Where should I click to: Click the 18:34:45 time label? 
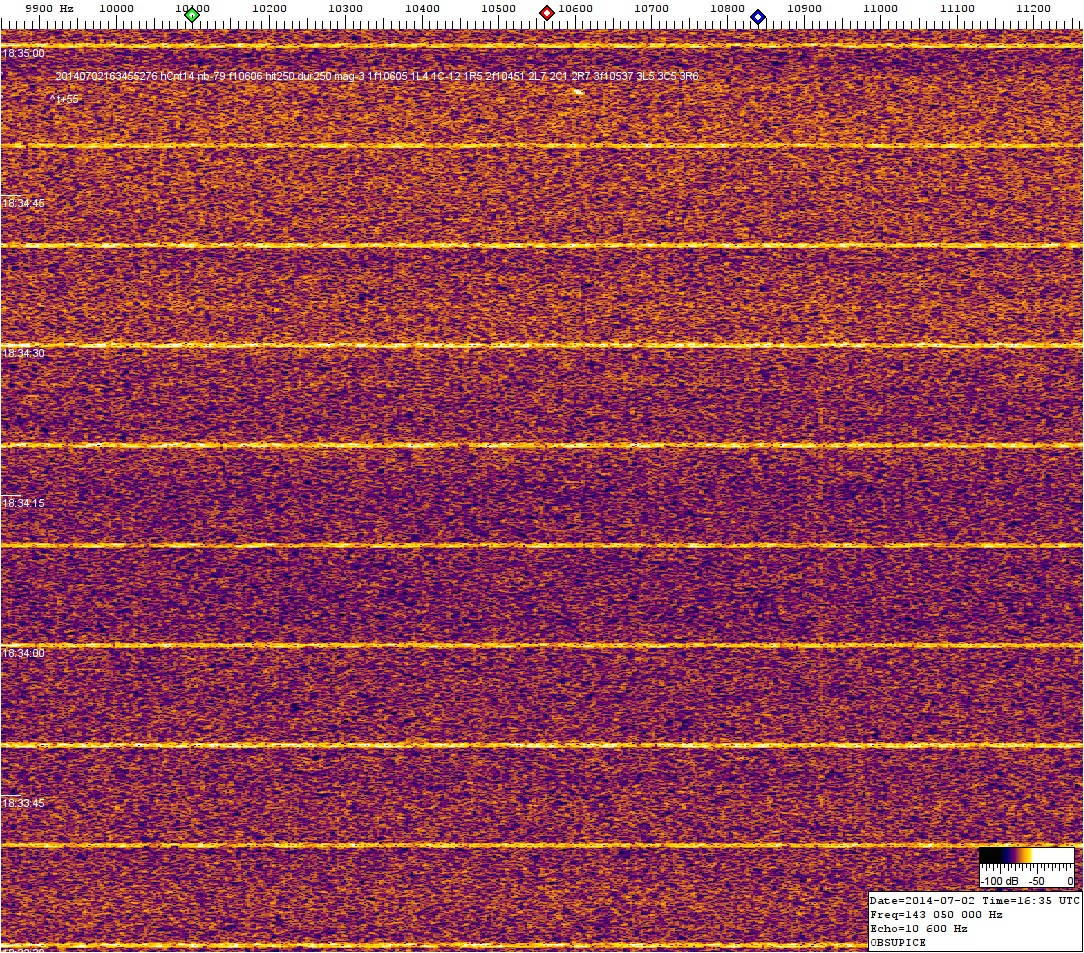tap(23, 203)
